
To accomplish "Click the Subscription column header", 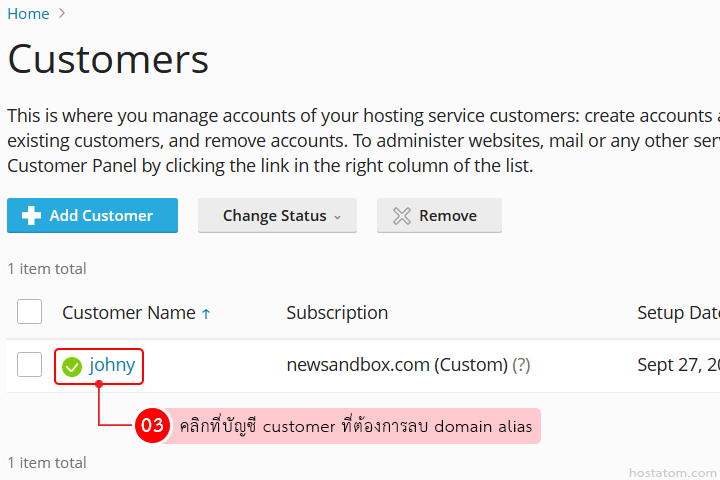I will tap(337, 313).
